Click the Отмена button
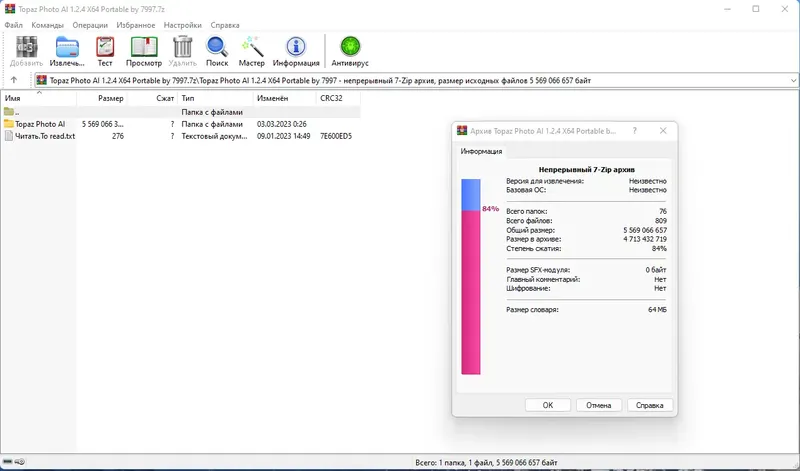This screenshot has height=471, width=800. coord(598,405)
